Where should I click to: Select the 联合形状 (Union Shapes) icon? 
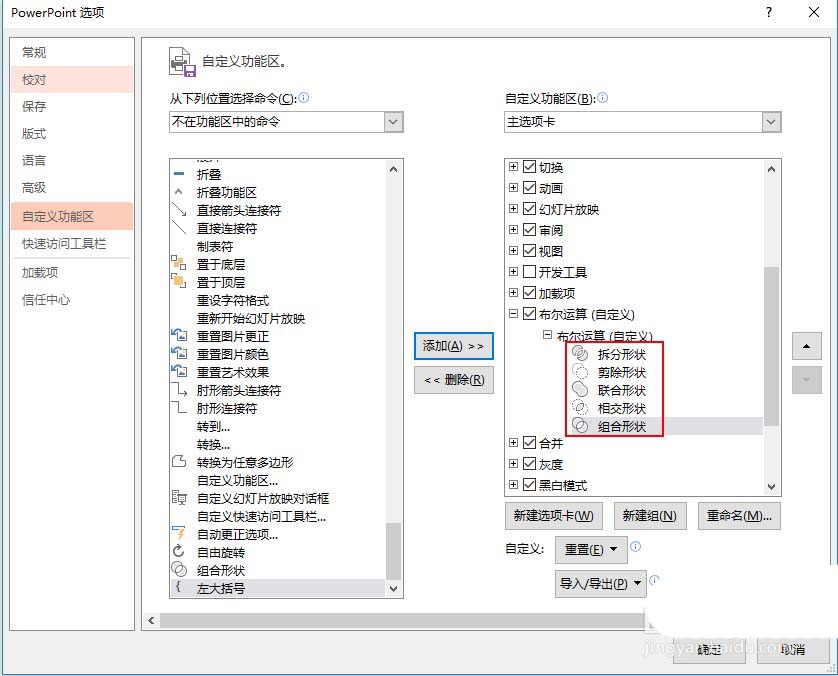pos(579,388)
